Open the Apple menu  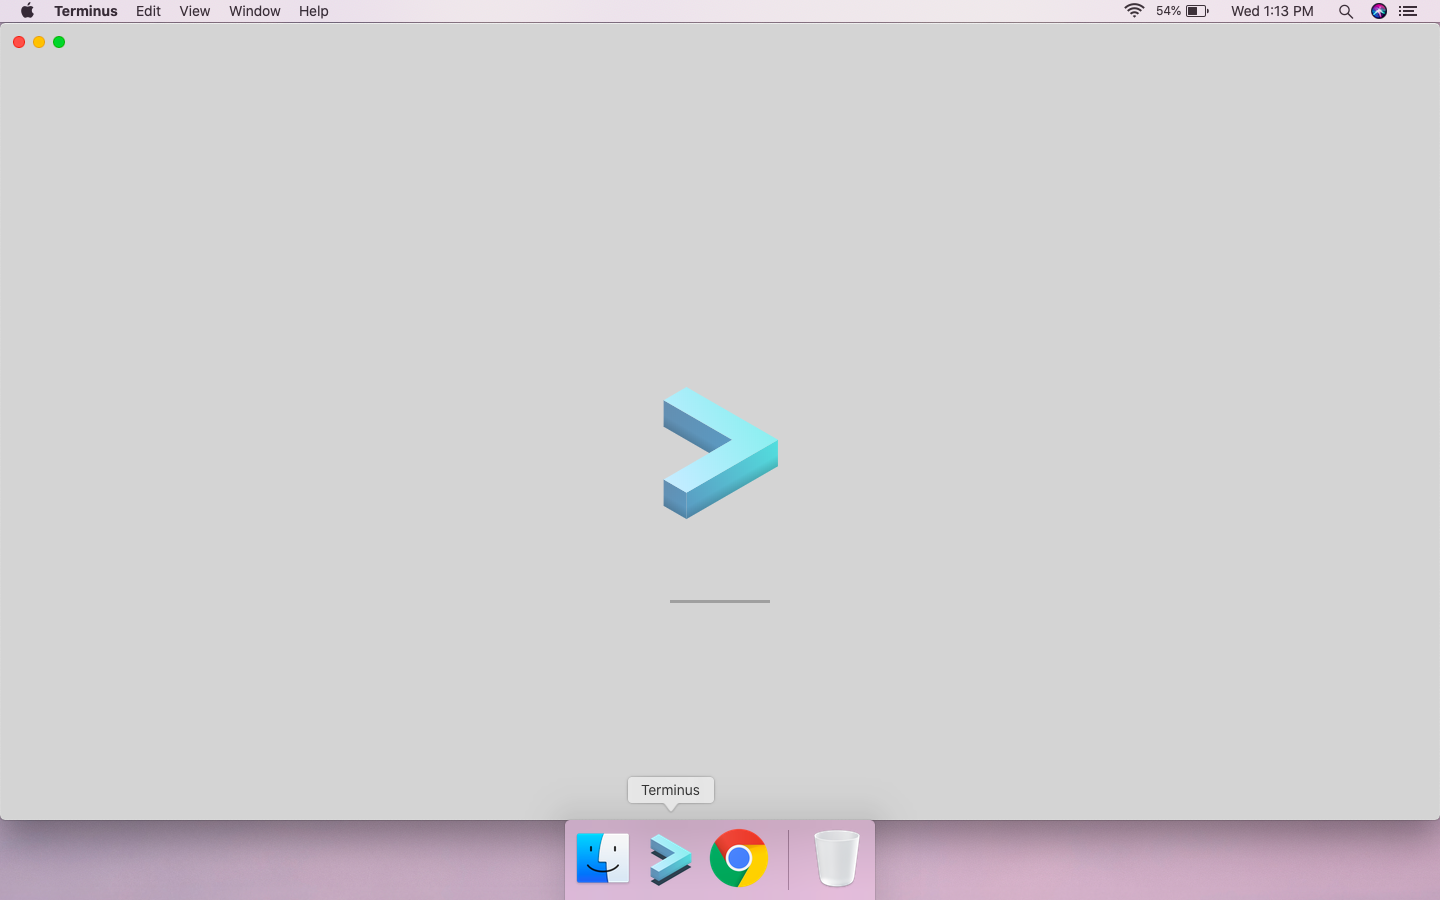(27, 11)
